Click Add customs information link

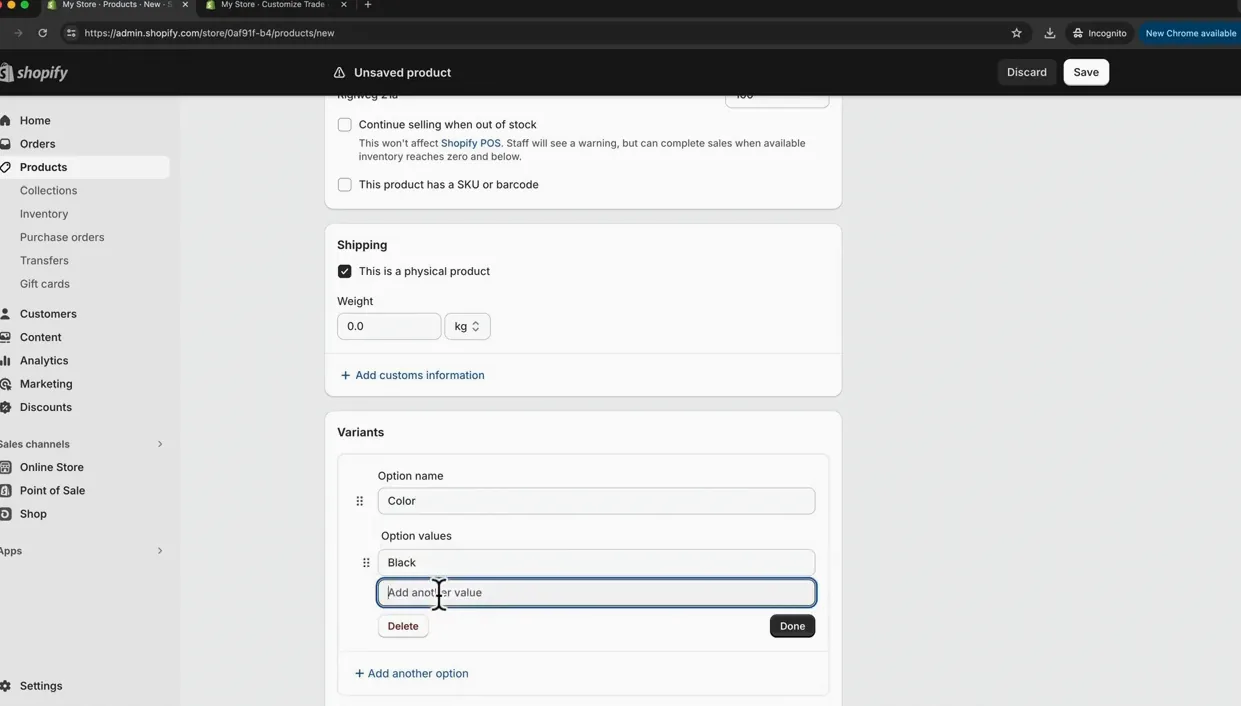pos(412,375)
